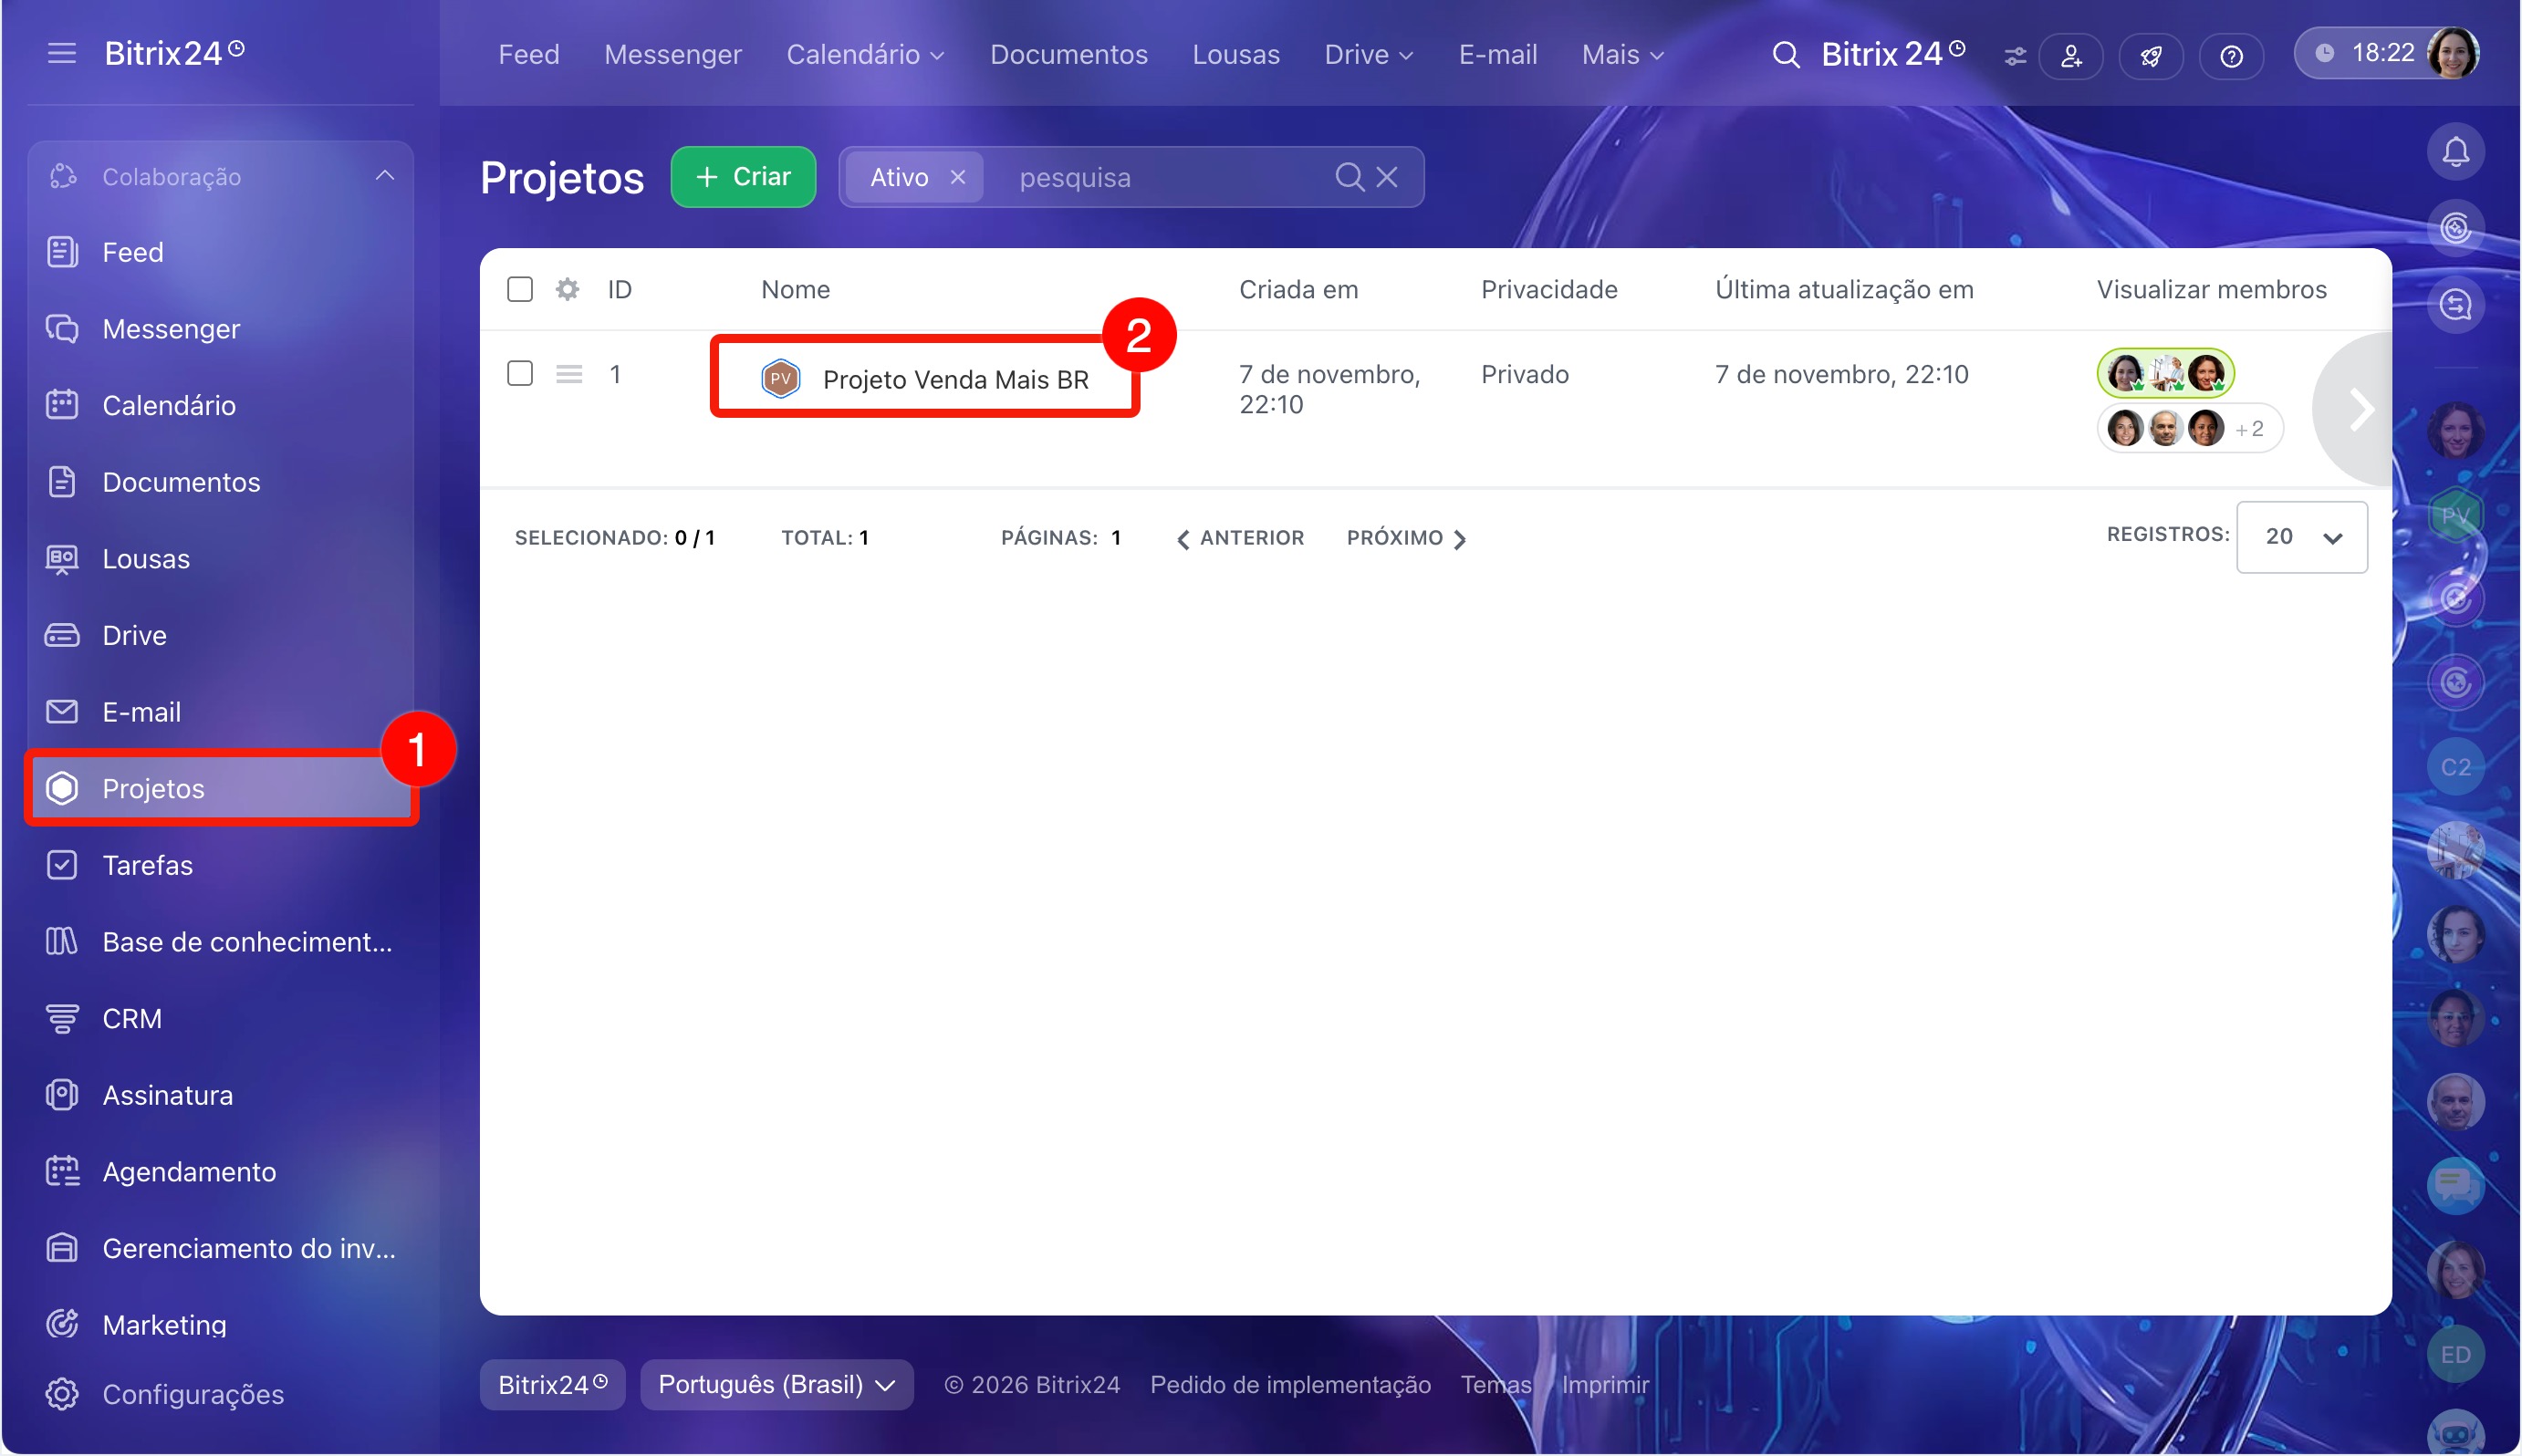
Task: Collapse the Colaboração section
Action: point(384,176)
